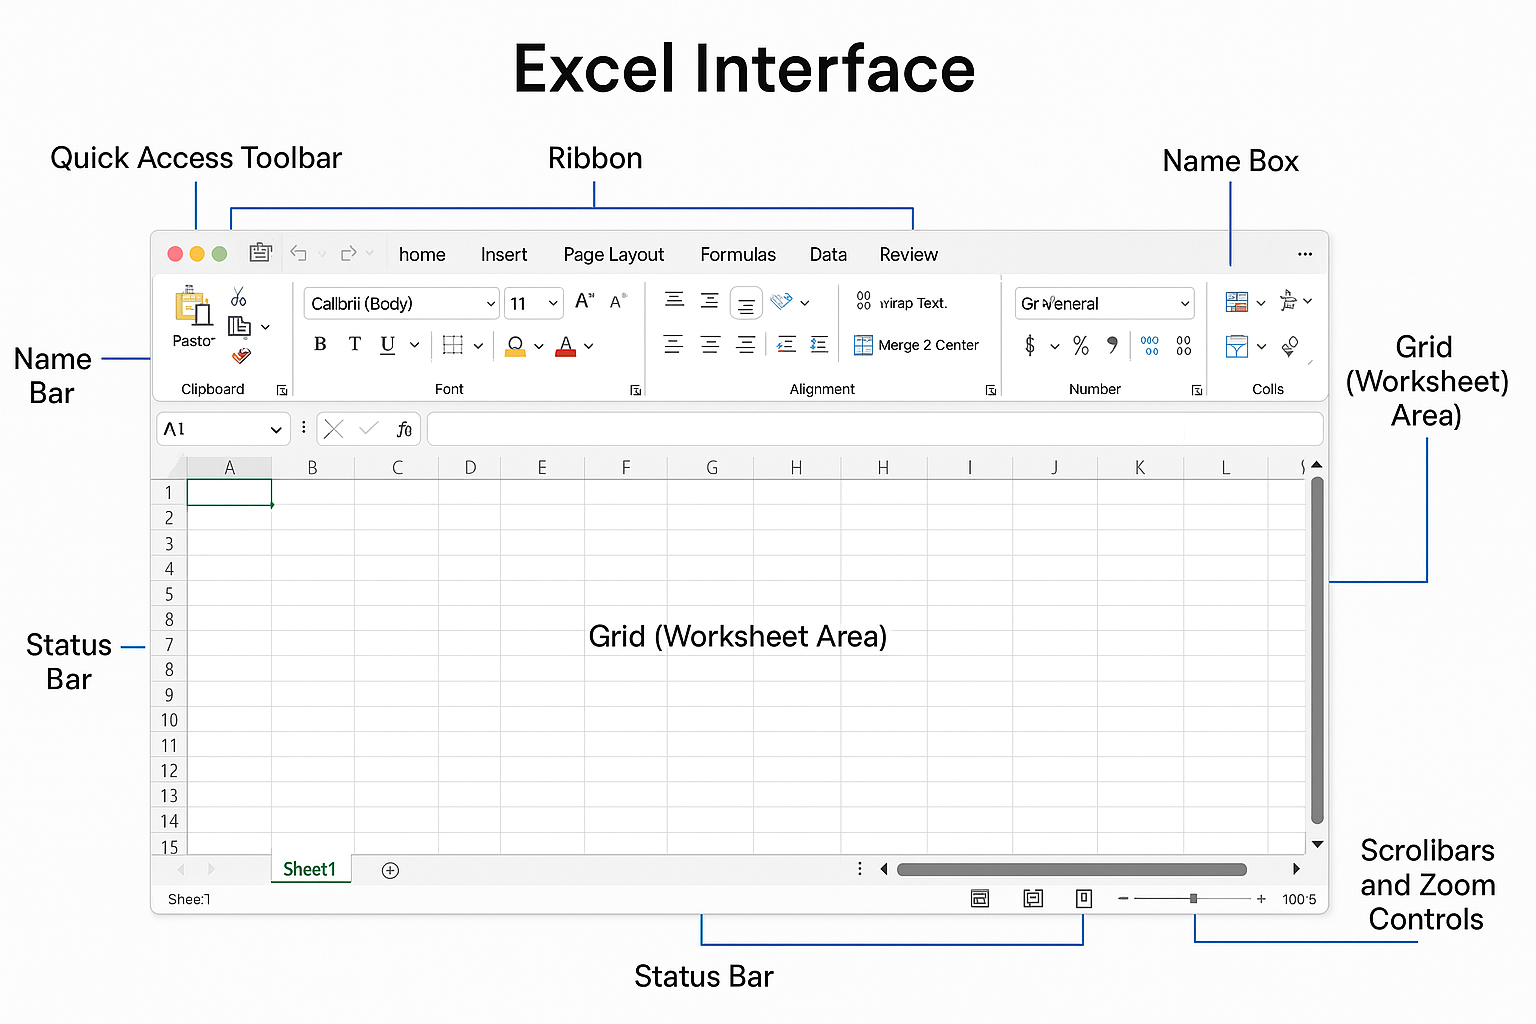1536x1024 pixels.
Task: Open font color dropdown arrow
Action: click(589, 346)
